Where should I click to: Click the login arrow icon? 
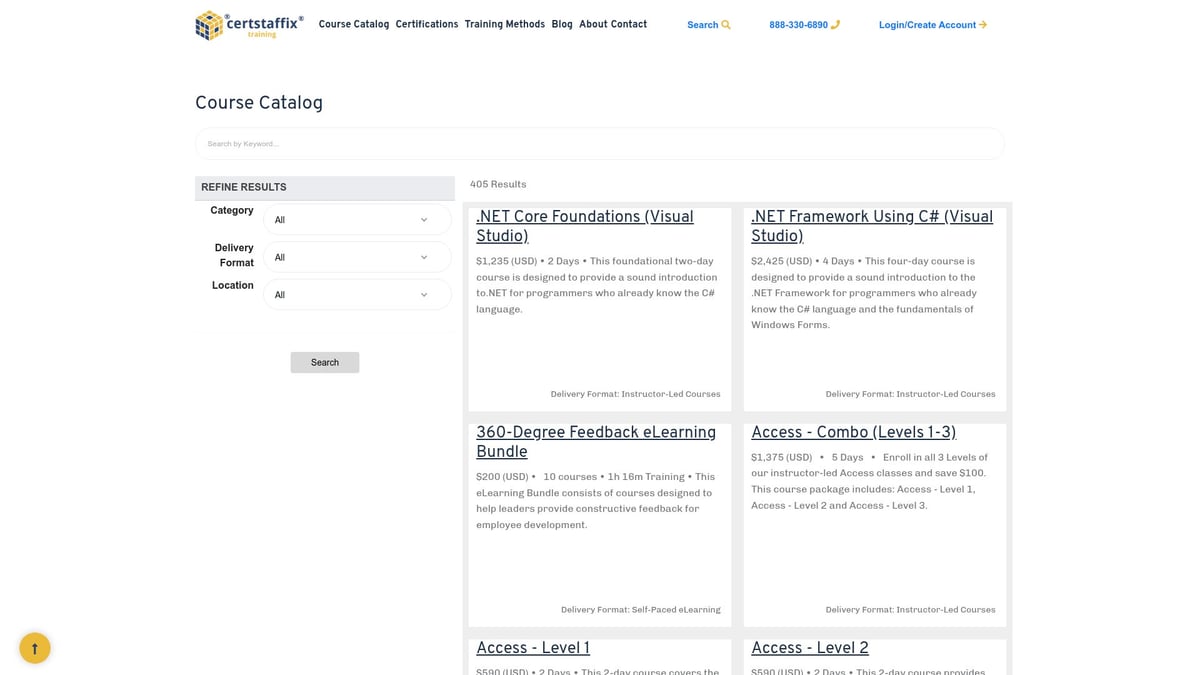click(x=983, y=25)
